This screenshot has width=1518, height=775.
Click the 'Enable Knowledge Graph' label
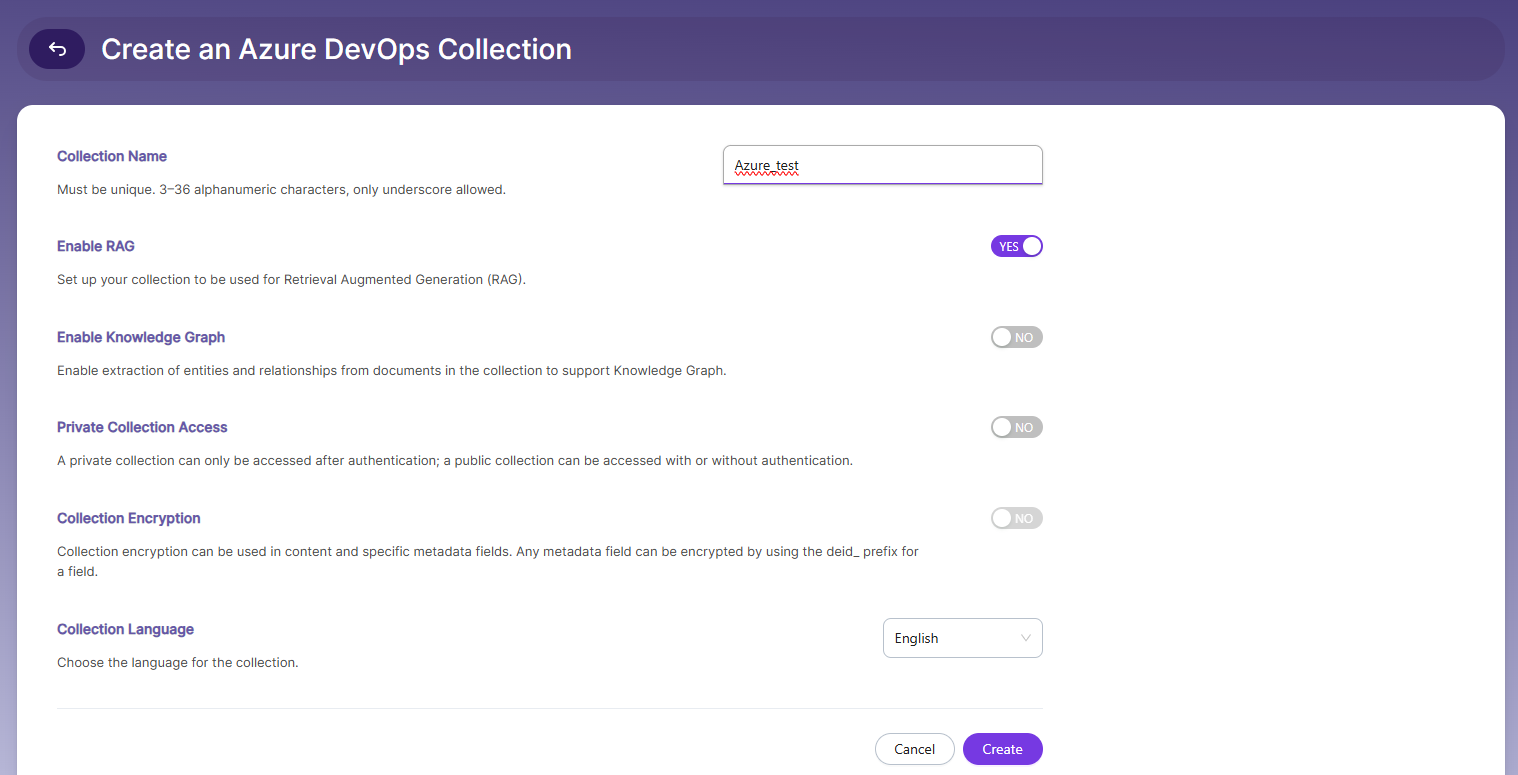click(x=141, y=337)
